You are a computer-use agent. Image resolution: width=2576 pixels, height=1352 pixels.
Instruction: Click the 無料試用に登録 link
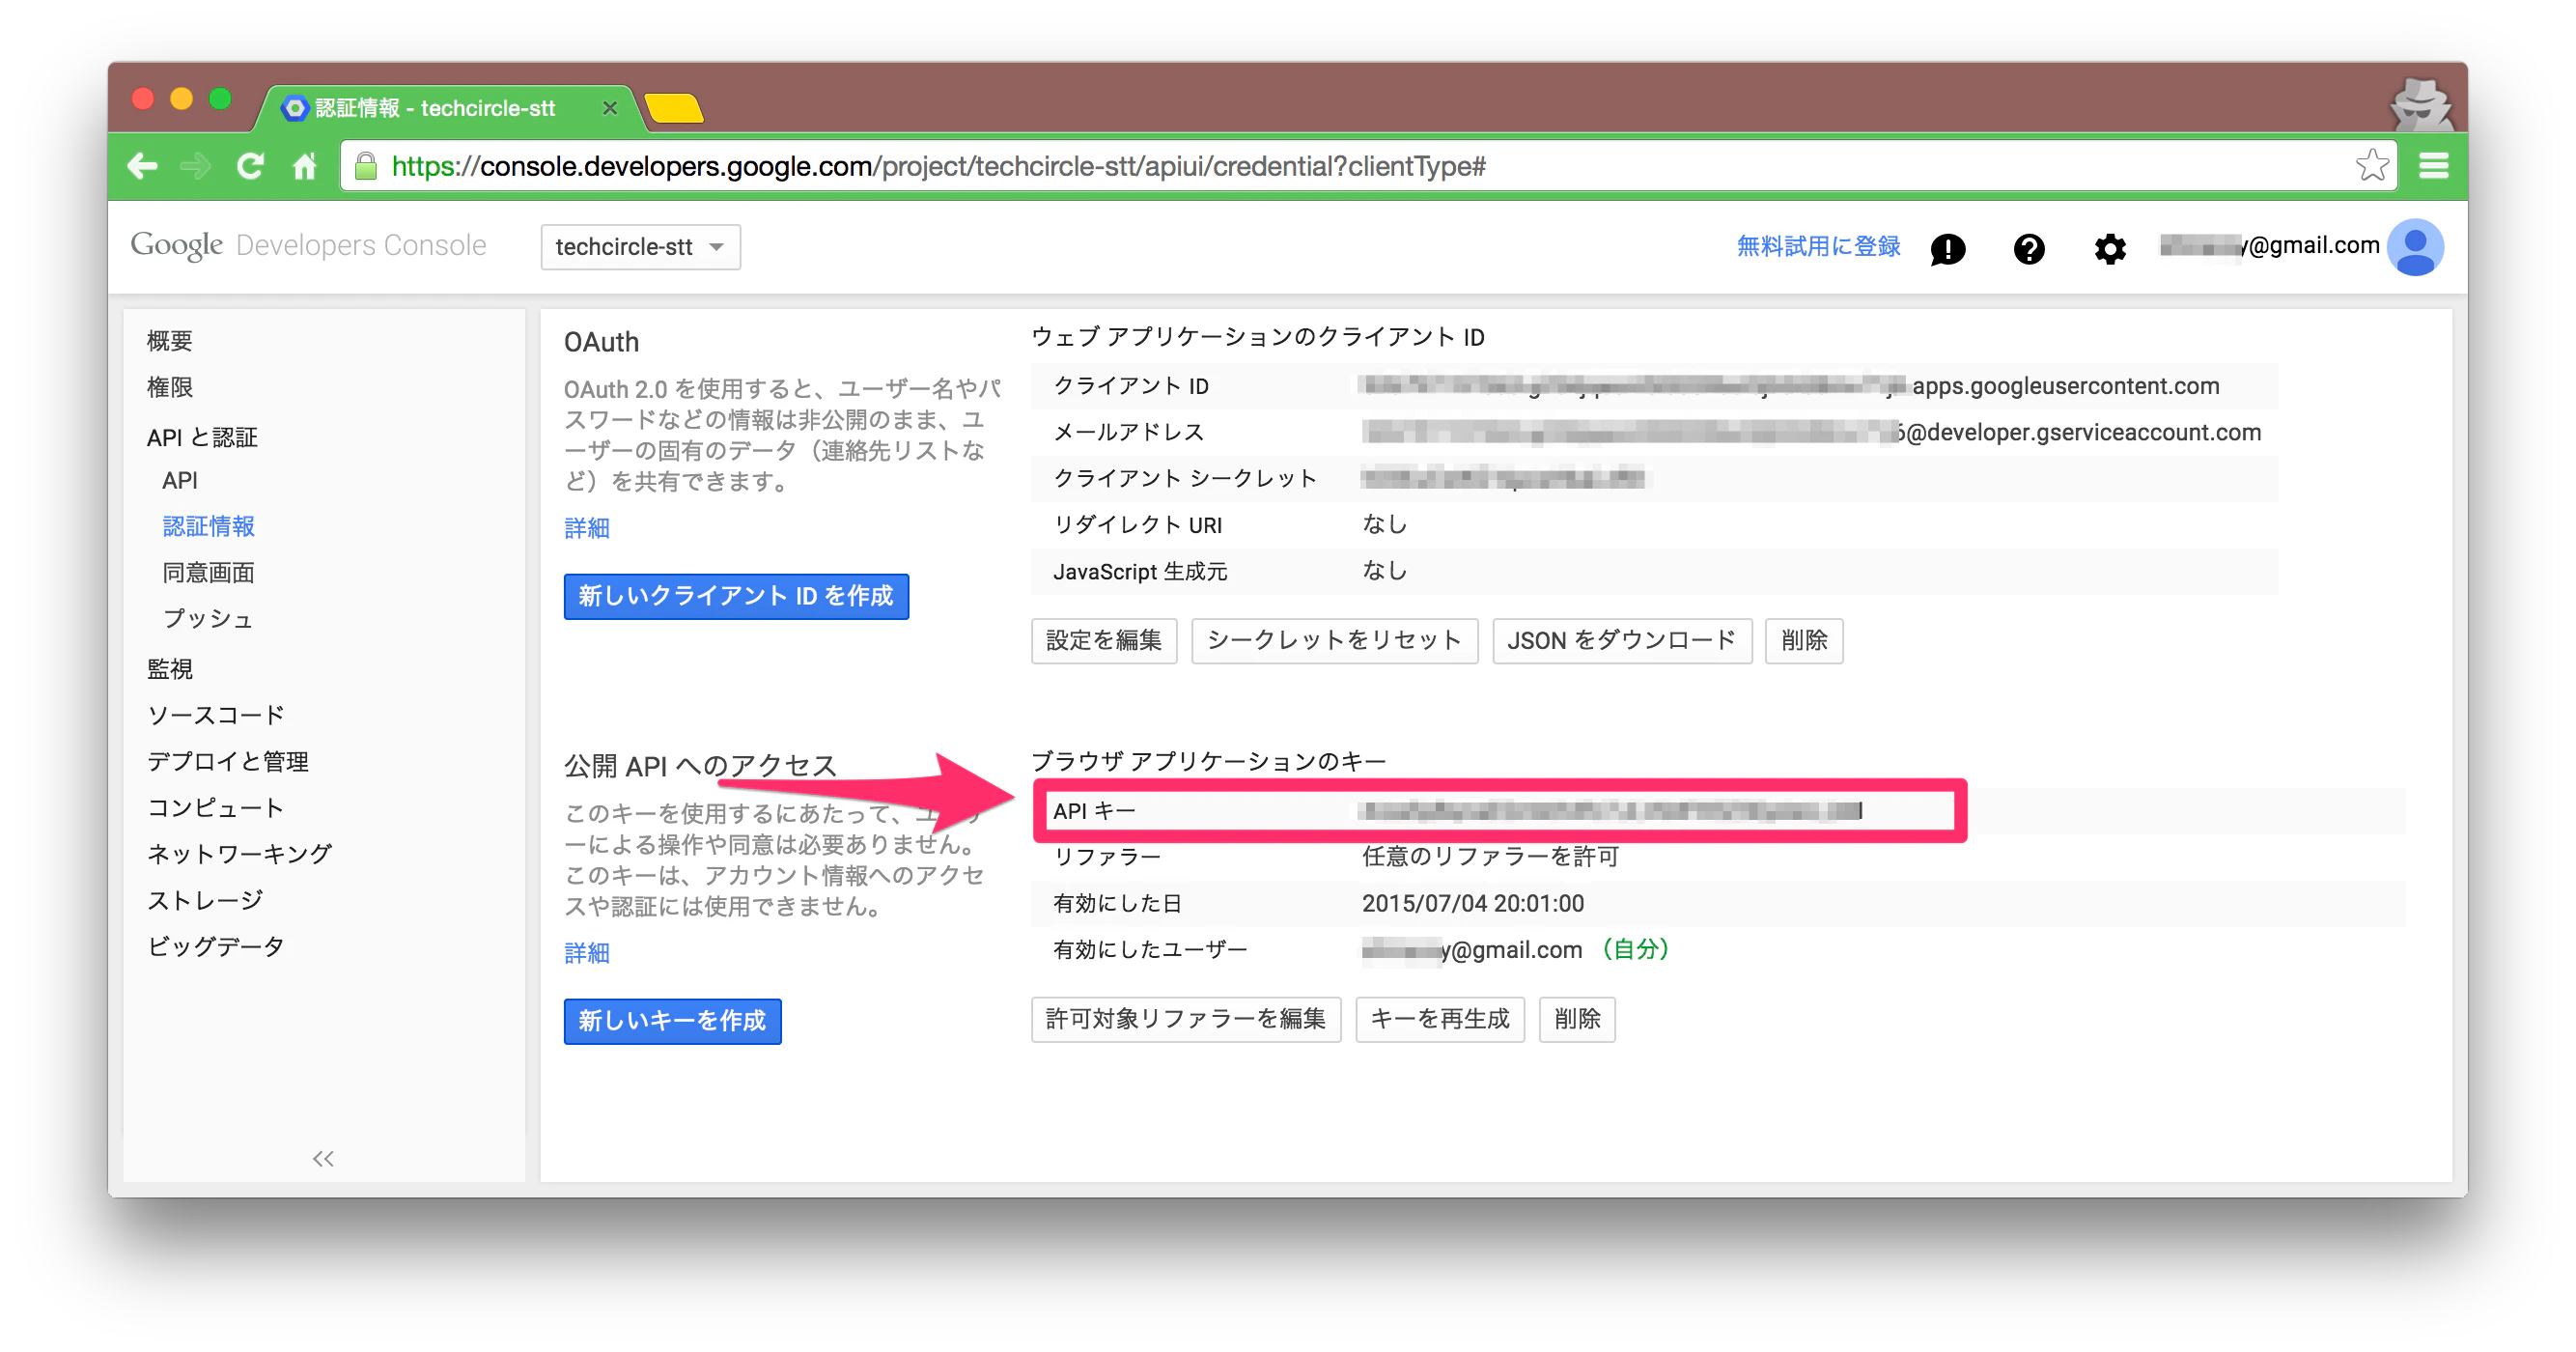pyautogui.click(x=1818, y=246)
